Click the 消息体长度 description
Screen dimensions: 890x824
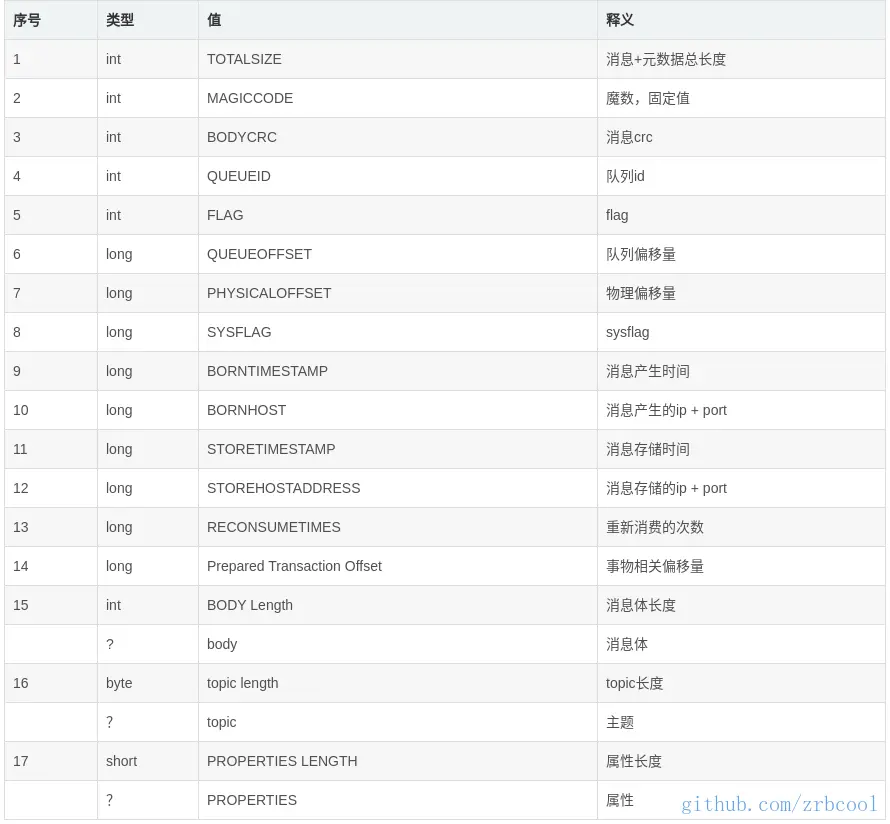641,605
